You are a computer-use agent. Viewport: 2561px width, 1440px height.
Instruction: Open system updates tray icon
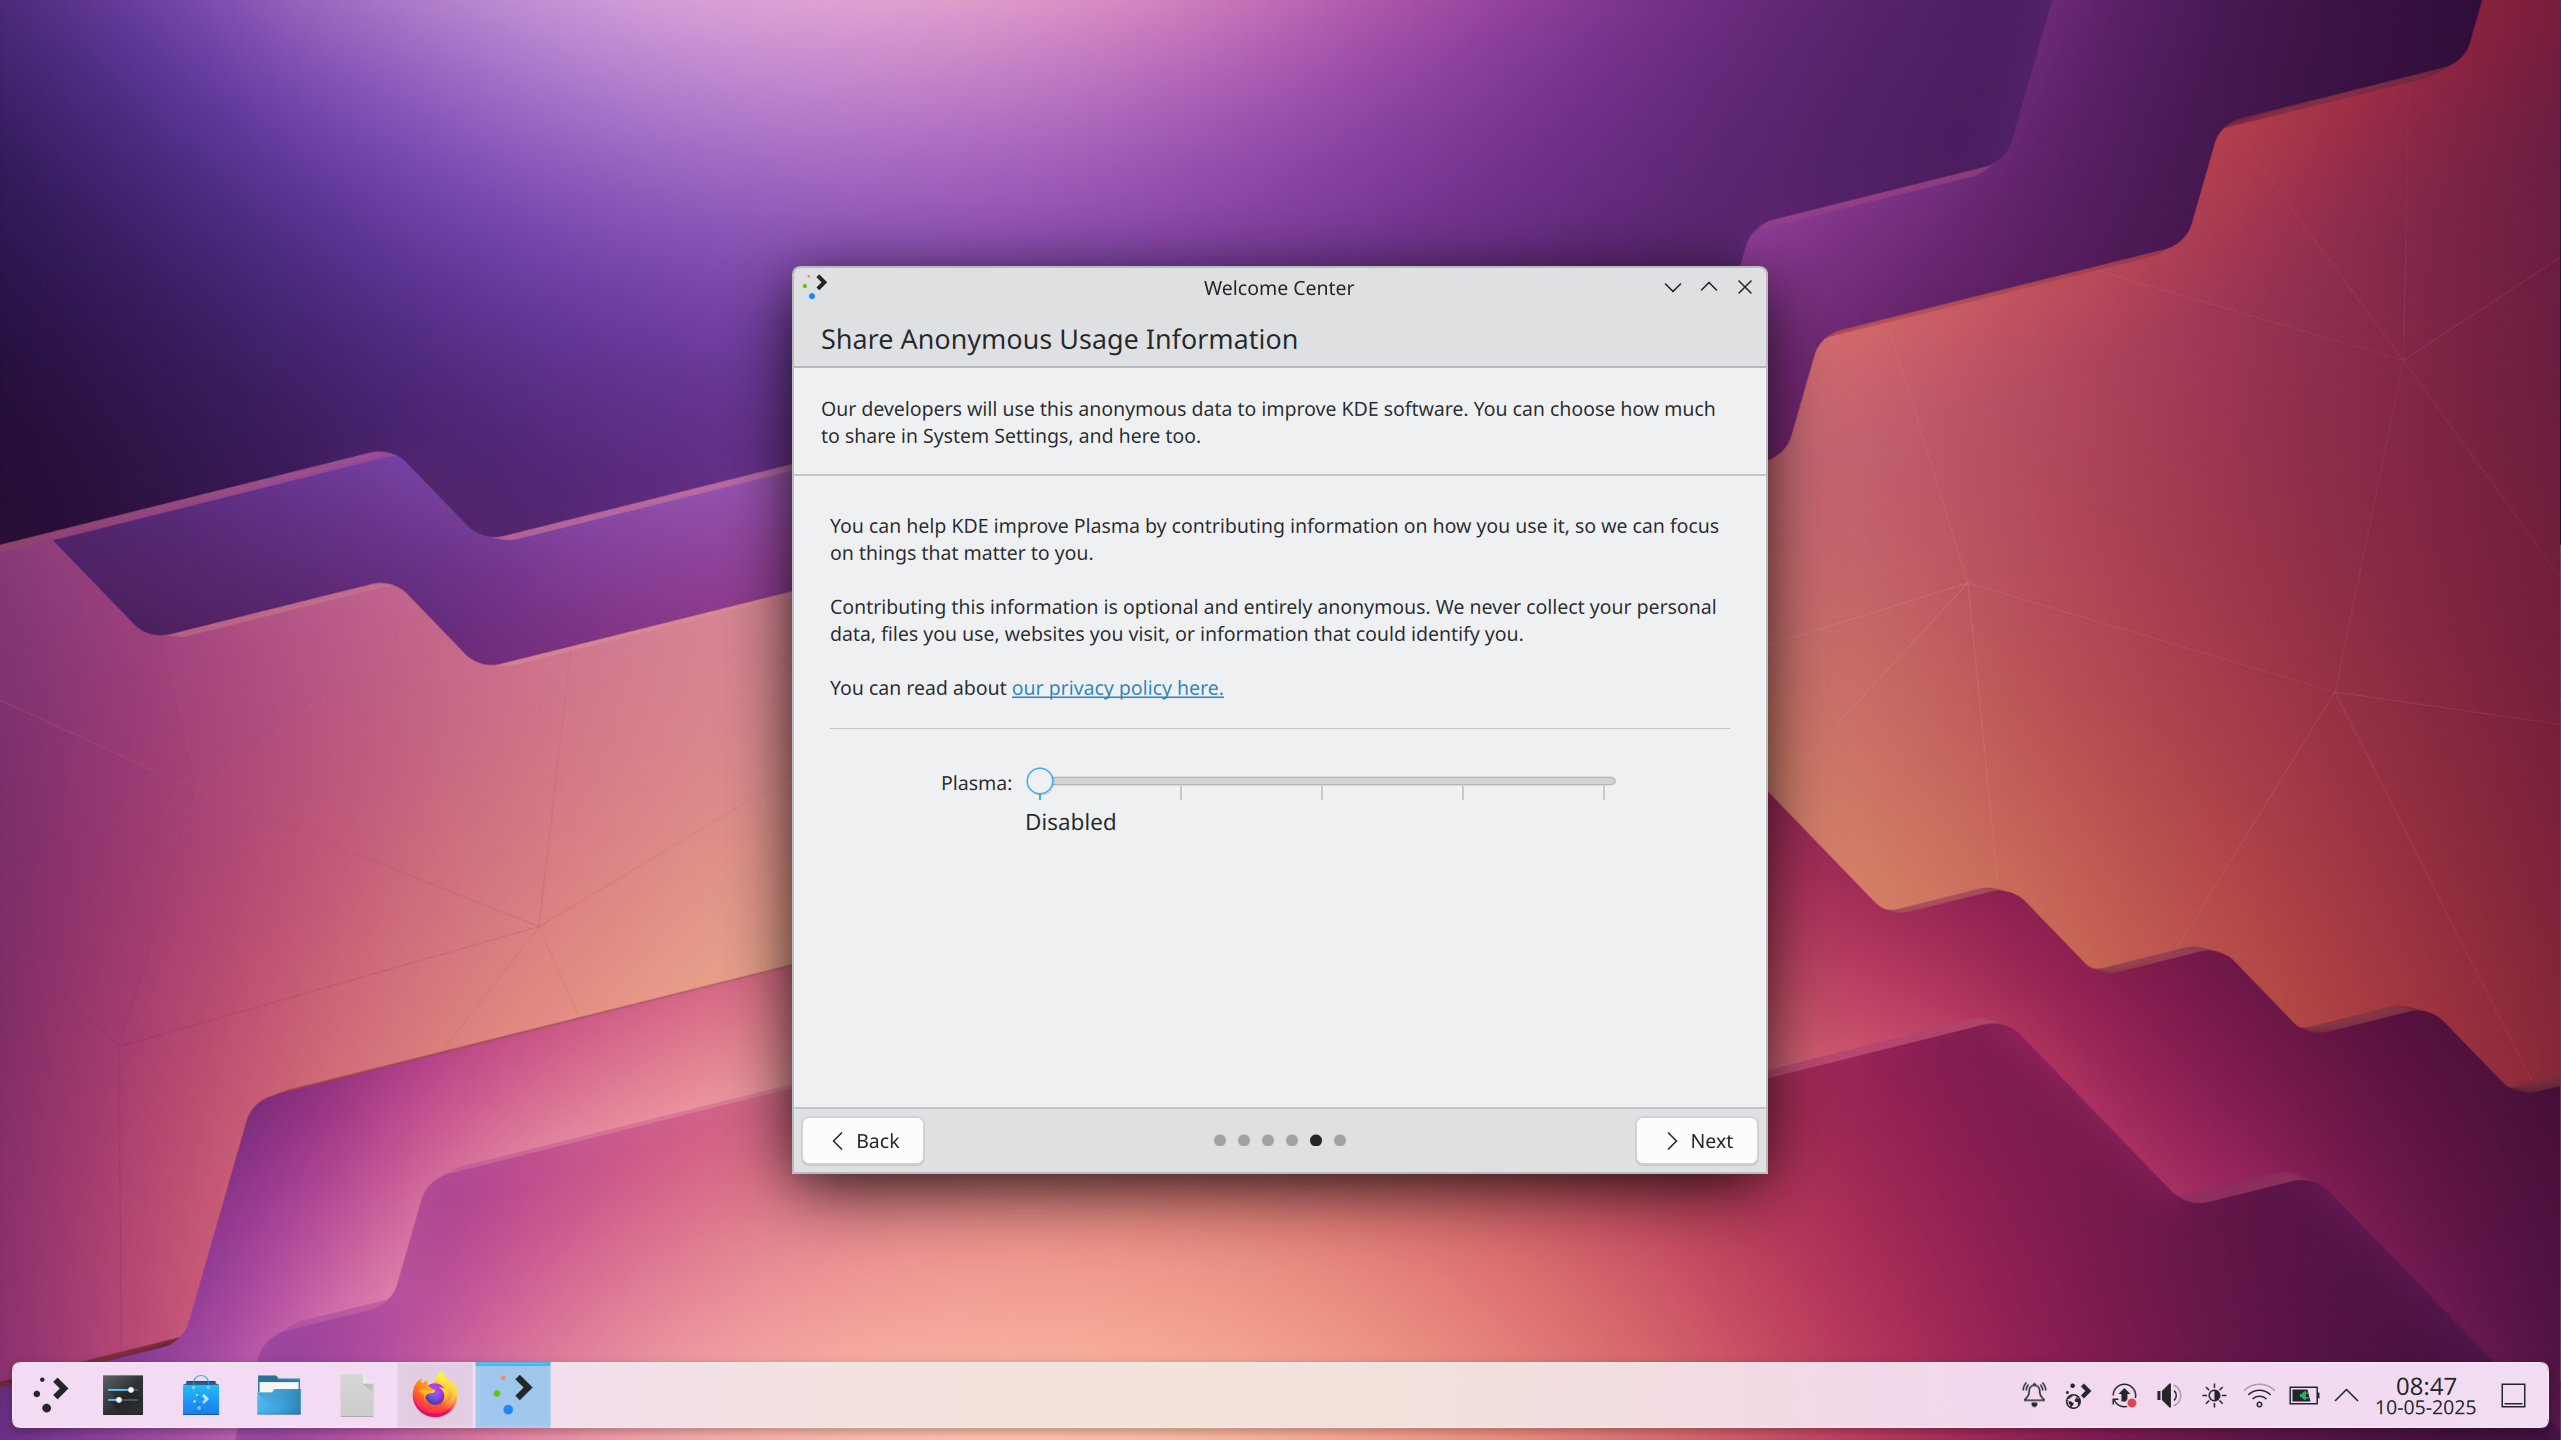click(x=2124, y=1395)
